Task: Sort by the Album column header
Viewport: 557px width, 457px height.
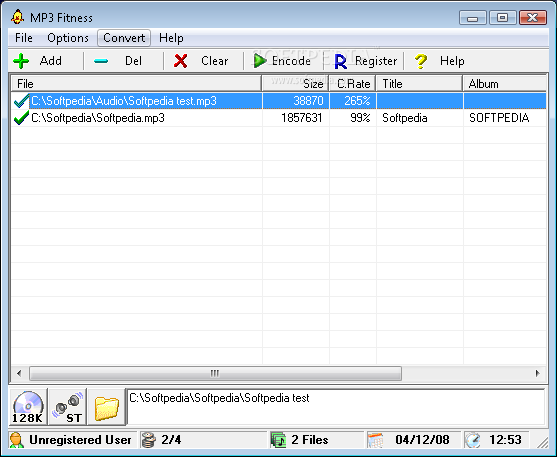Action: [504, 84]
